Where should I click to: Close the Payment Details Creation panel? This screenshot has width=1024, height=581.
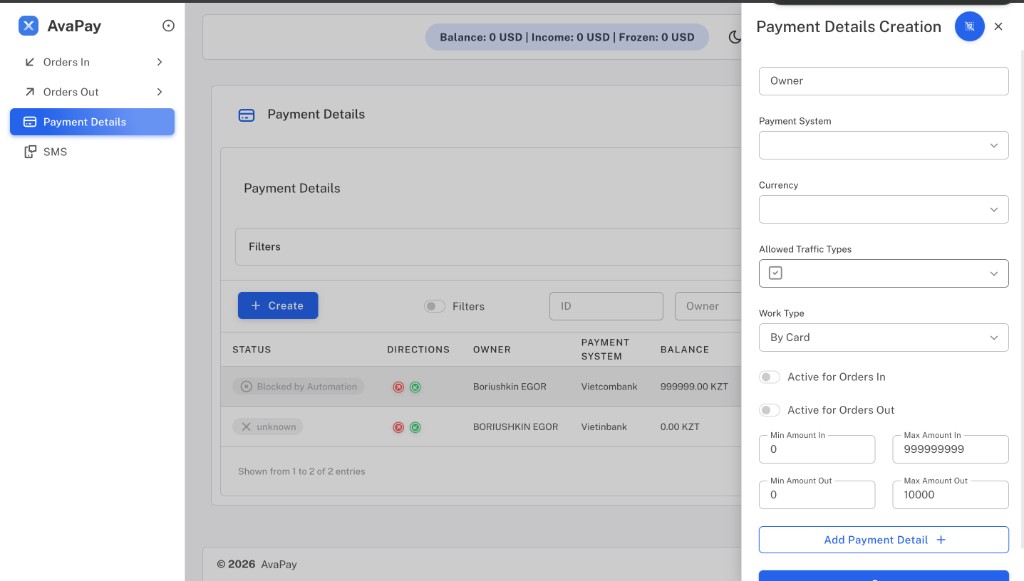coord(998,27)
